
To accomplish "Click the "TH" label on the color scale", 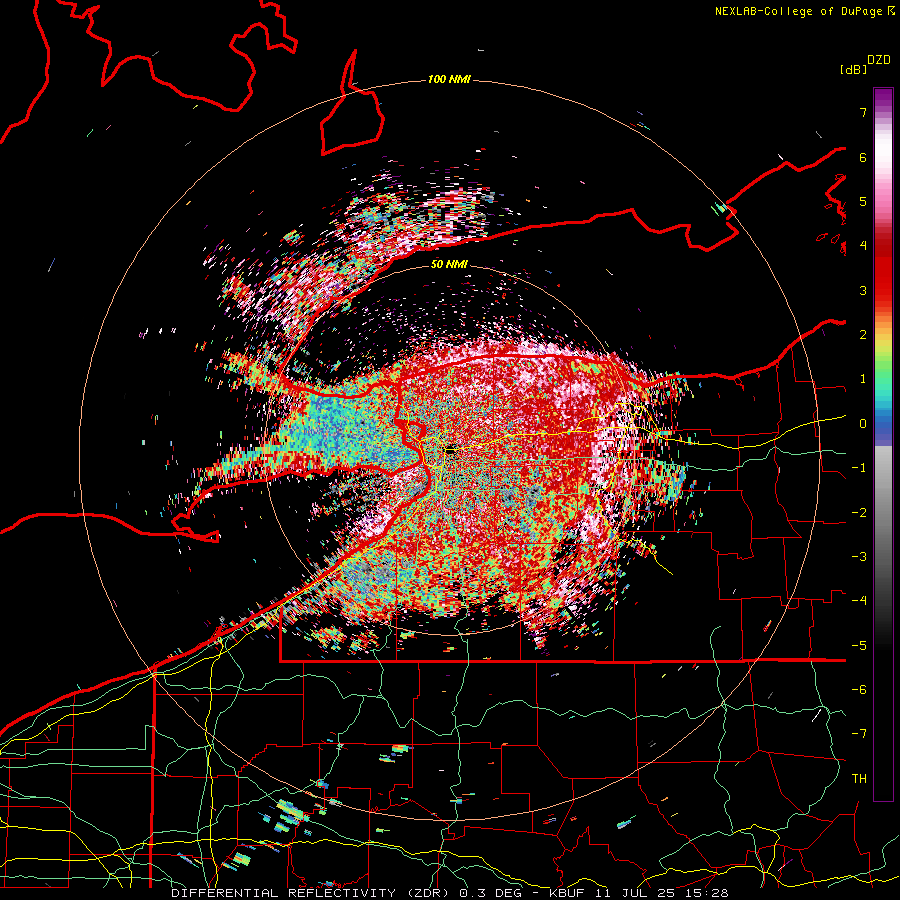I will point(859,778).
